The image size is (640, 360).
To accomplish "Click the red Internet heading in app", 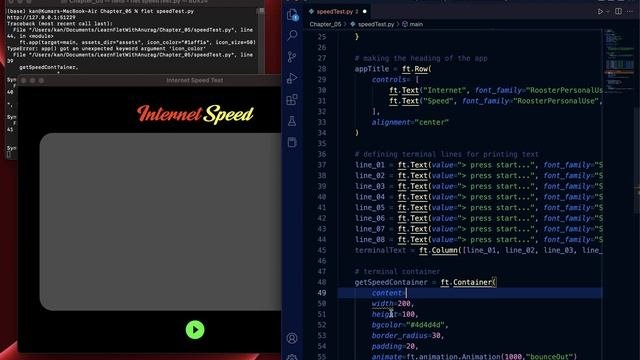I will tap(169, 114).
